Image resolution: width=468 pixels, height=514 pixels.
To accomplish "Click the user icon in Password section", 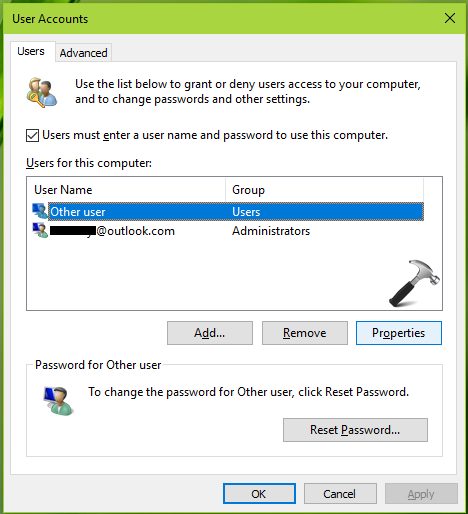I will pyautogui.click(x=59, y=401).
